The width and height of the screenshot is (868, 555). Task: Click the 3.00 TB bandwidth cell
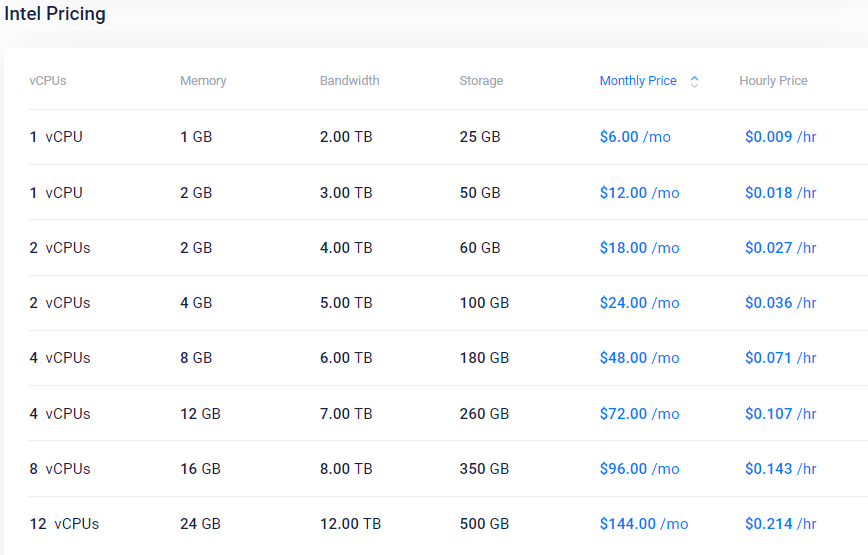[346, 193]
